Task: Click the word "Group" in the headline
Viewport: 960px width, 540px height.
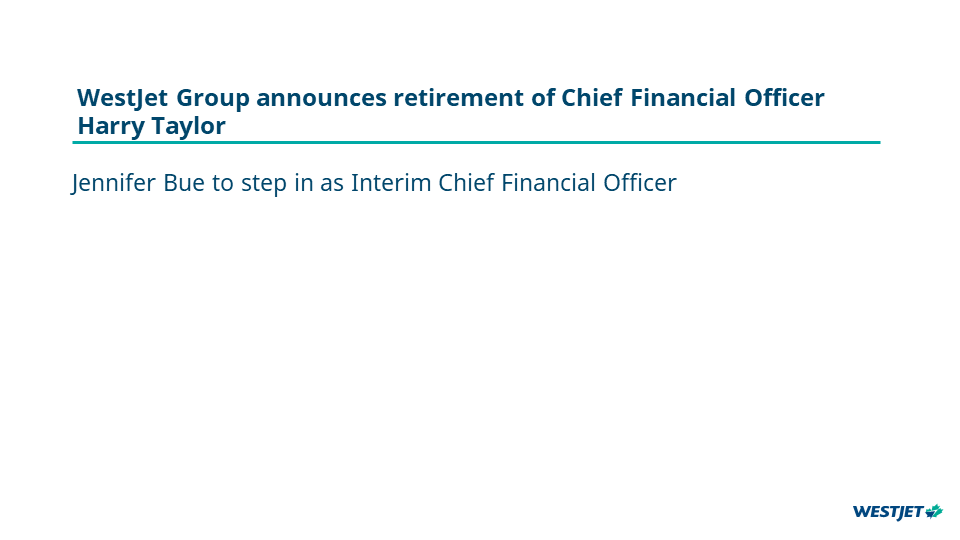Action: point(213,98)
